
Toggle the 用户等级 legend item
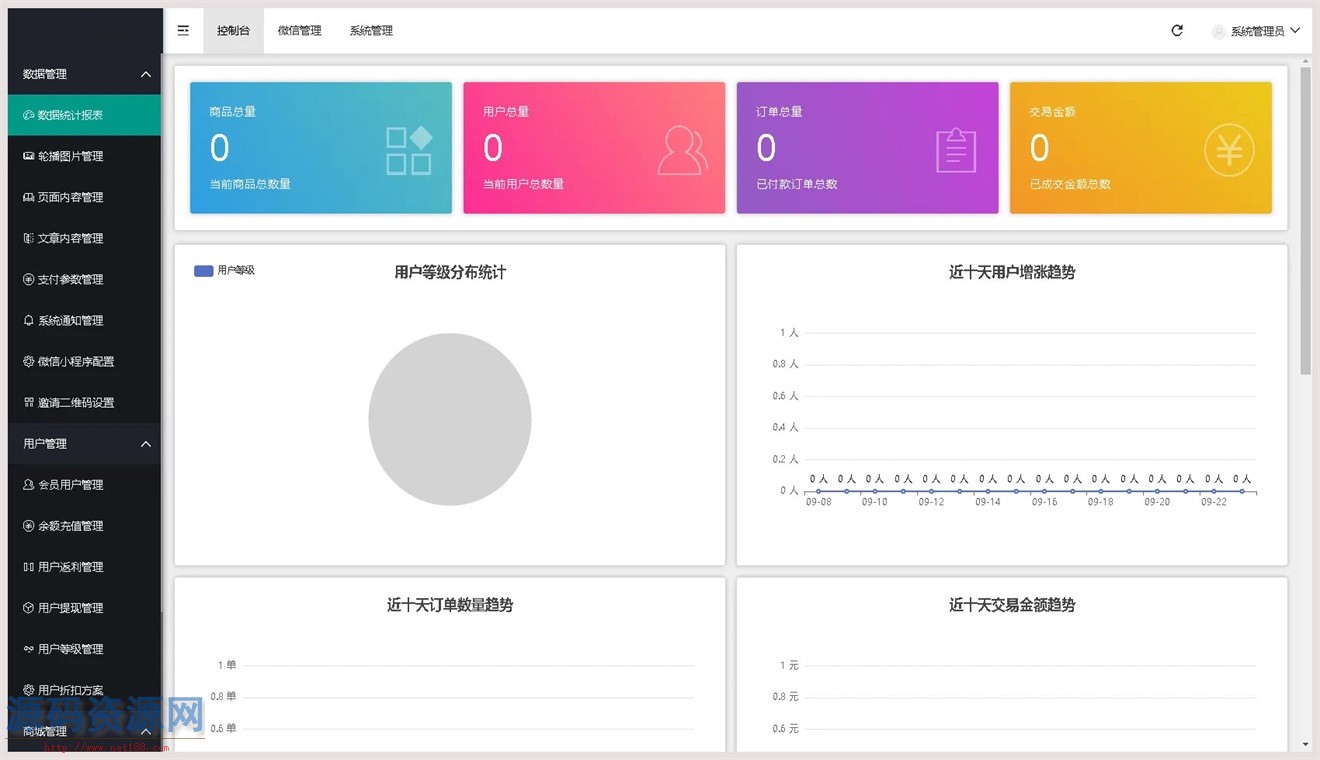click(x=225, y=271)
